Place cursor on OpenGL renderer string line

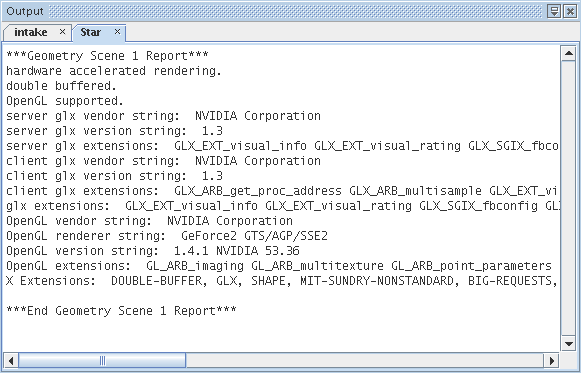click(167, 236)
